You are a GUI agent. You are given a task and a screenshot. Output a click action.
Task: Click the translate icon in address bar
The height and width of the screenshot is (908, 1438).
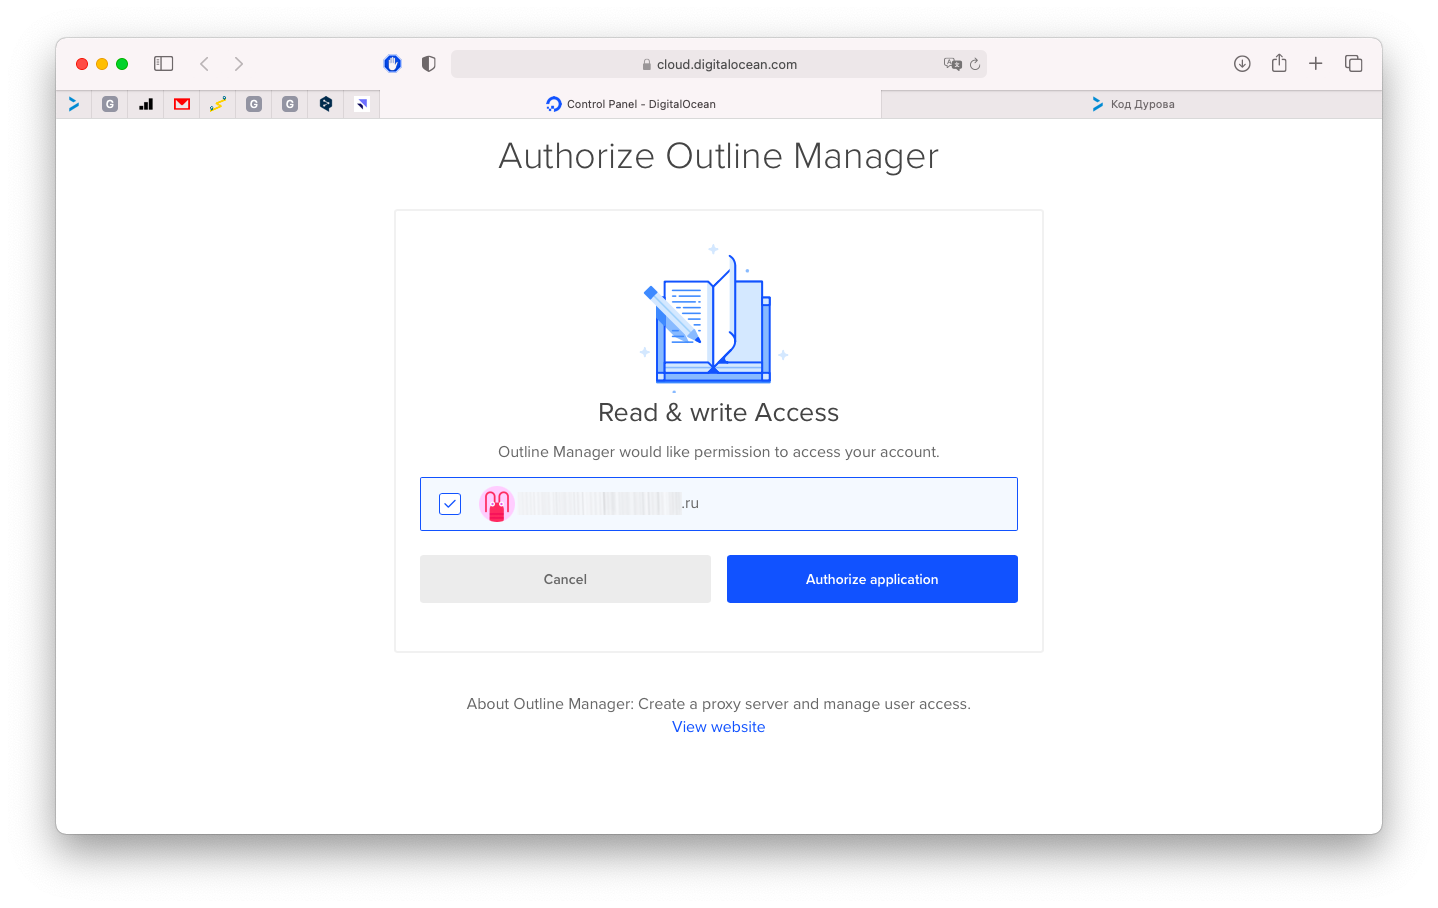[x=952, y=64]
